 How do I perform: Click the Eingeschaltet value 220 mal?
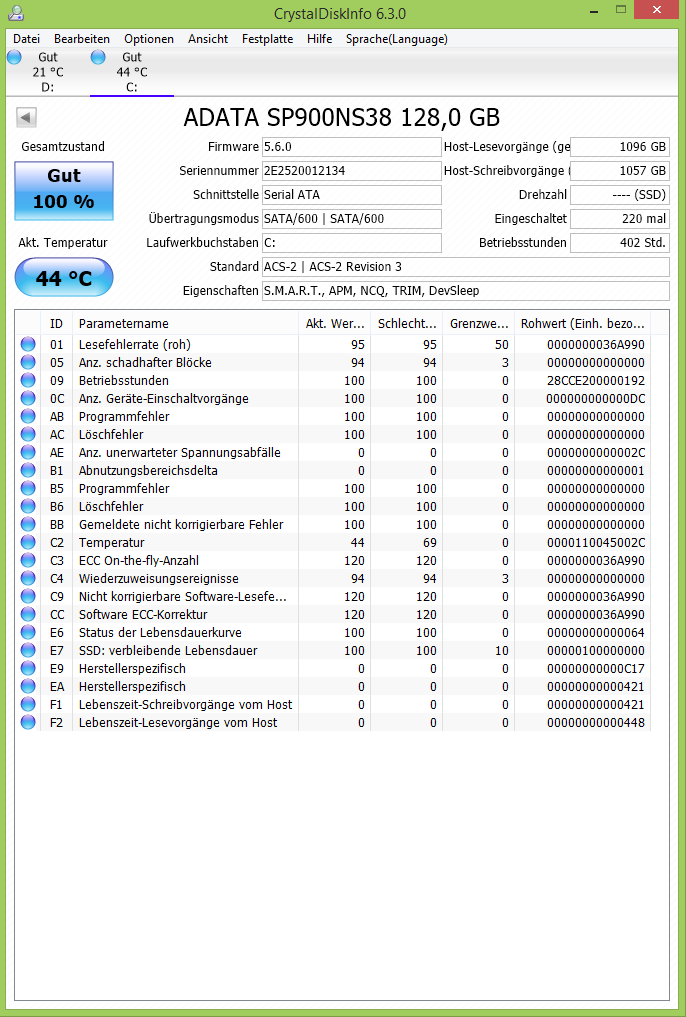pos(620,219)
